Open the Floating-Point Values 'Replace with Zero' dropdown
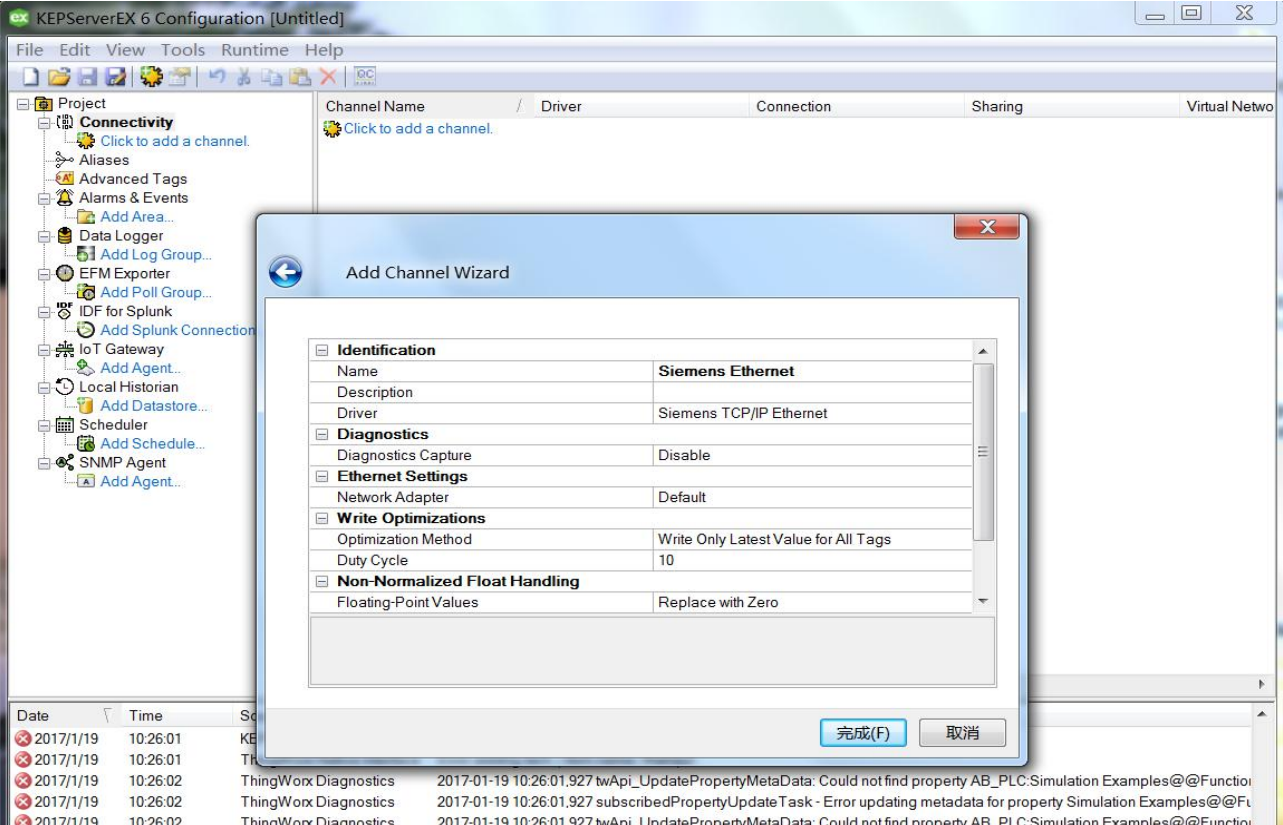 point(812,602)
